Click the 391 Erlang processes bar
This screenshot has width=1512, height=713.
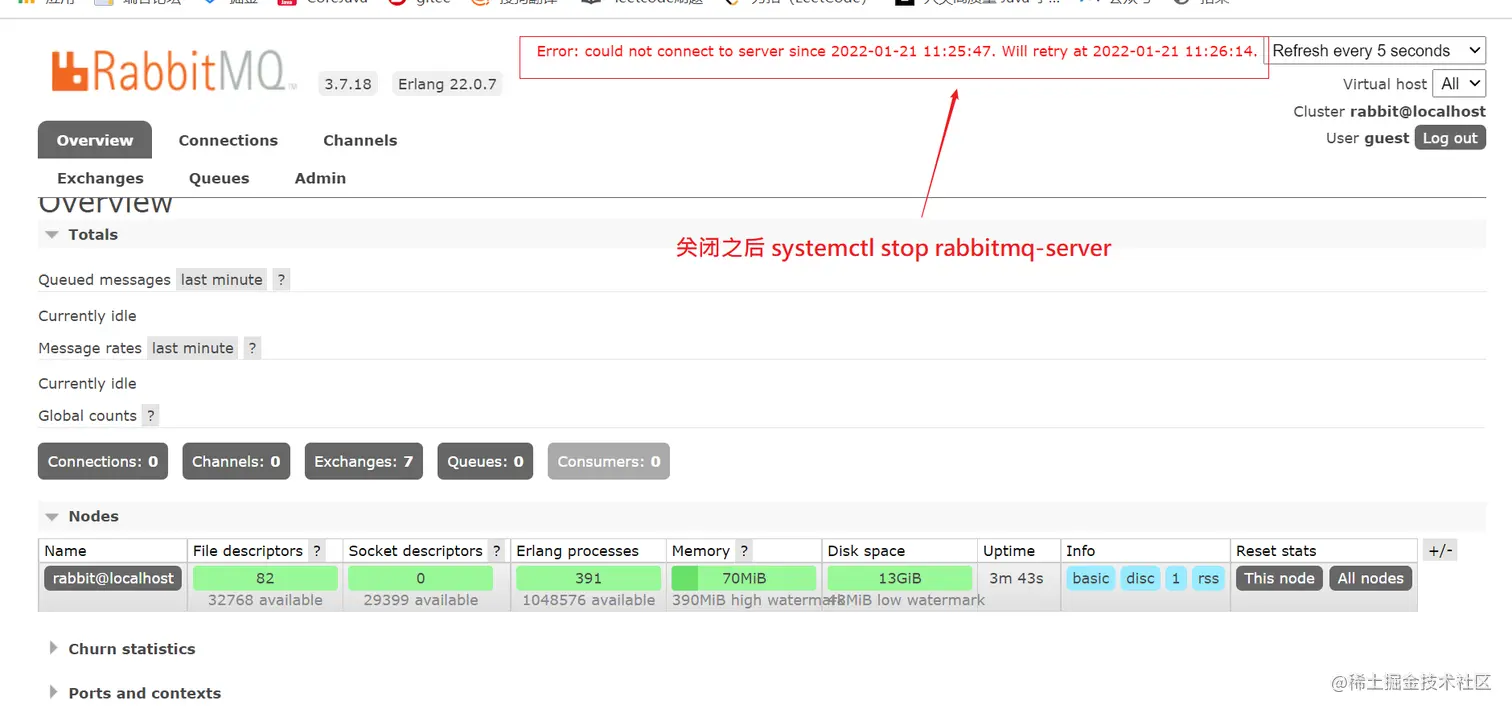pos(588,578)
